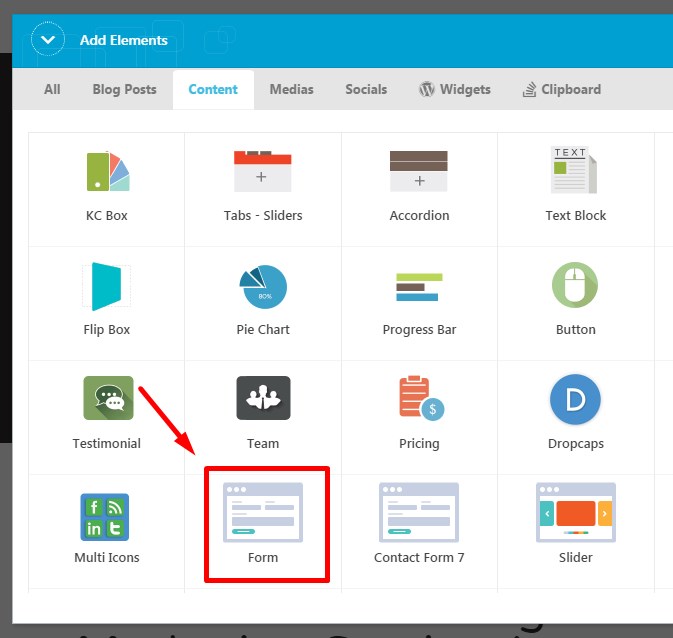Select the Progress Bar element
The width and height of the screenshot is (673, 638).
tap(418, 287)
